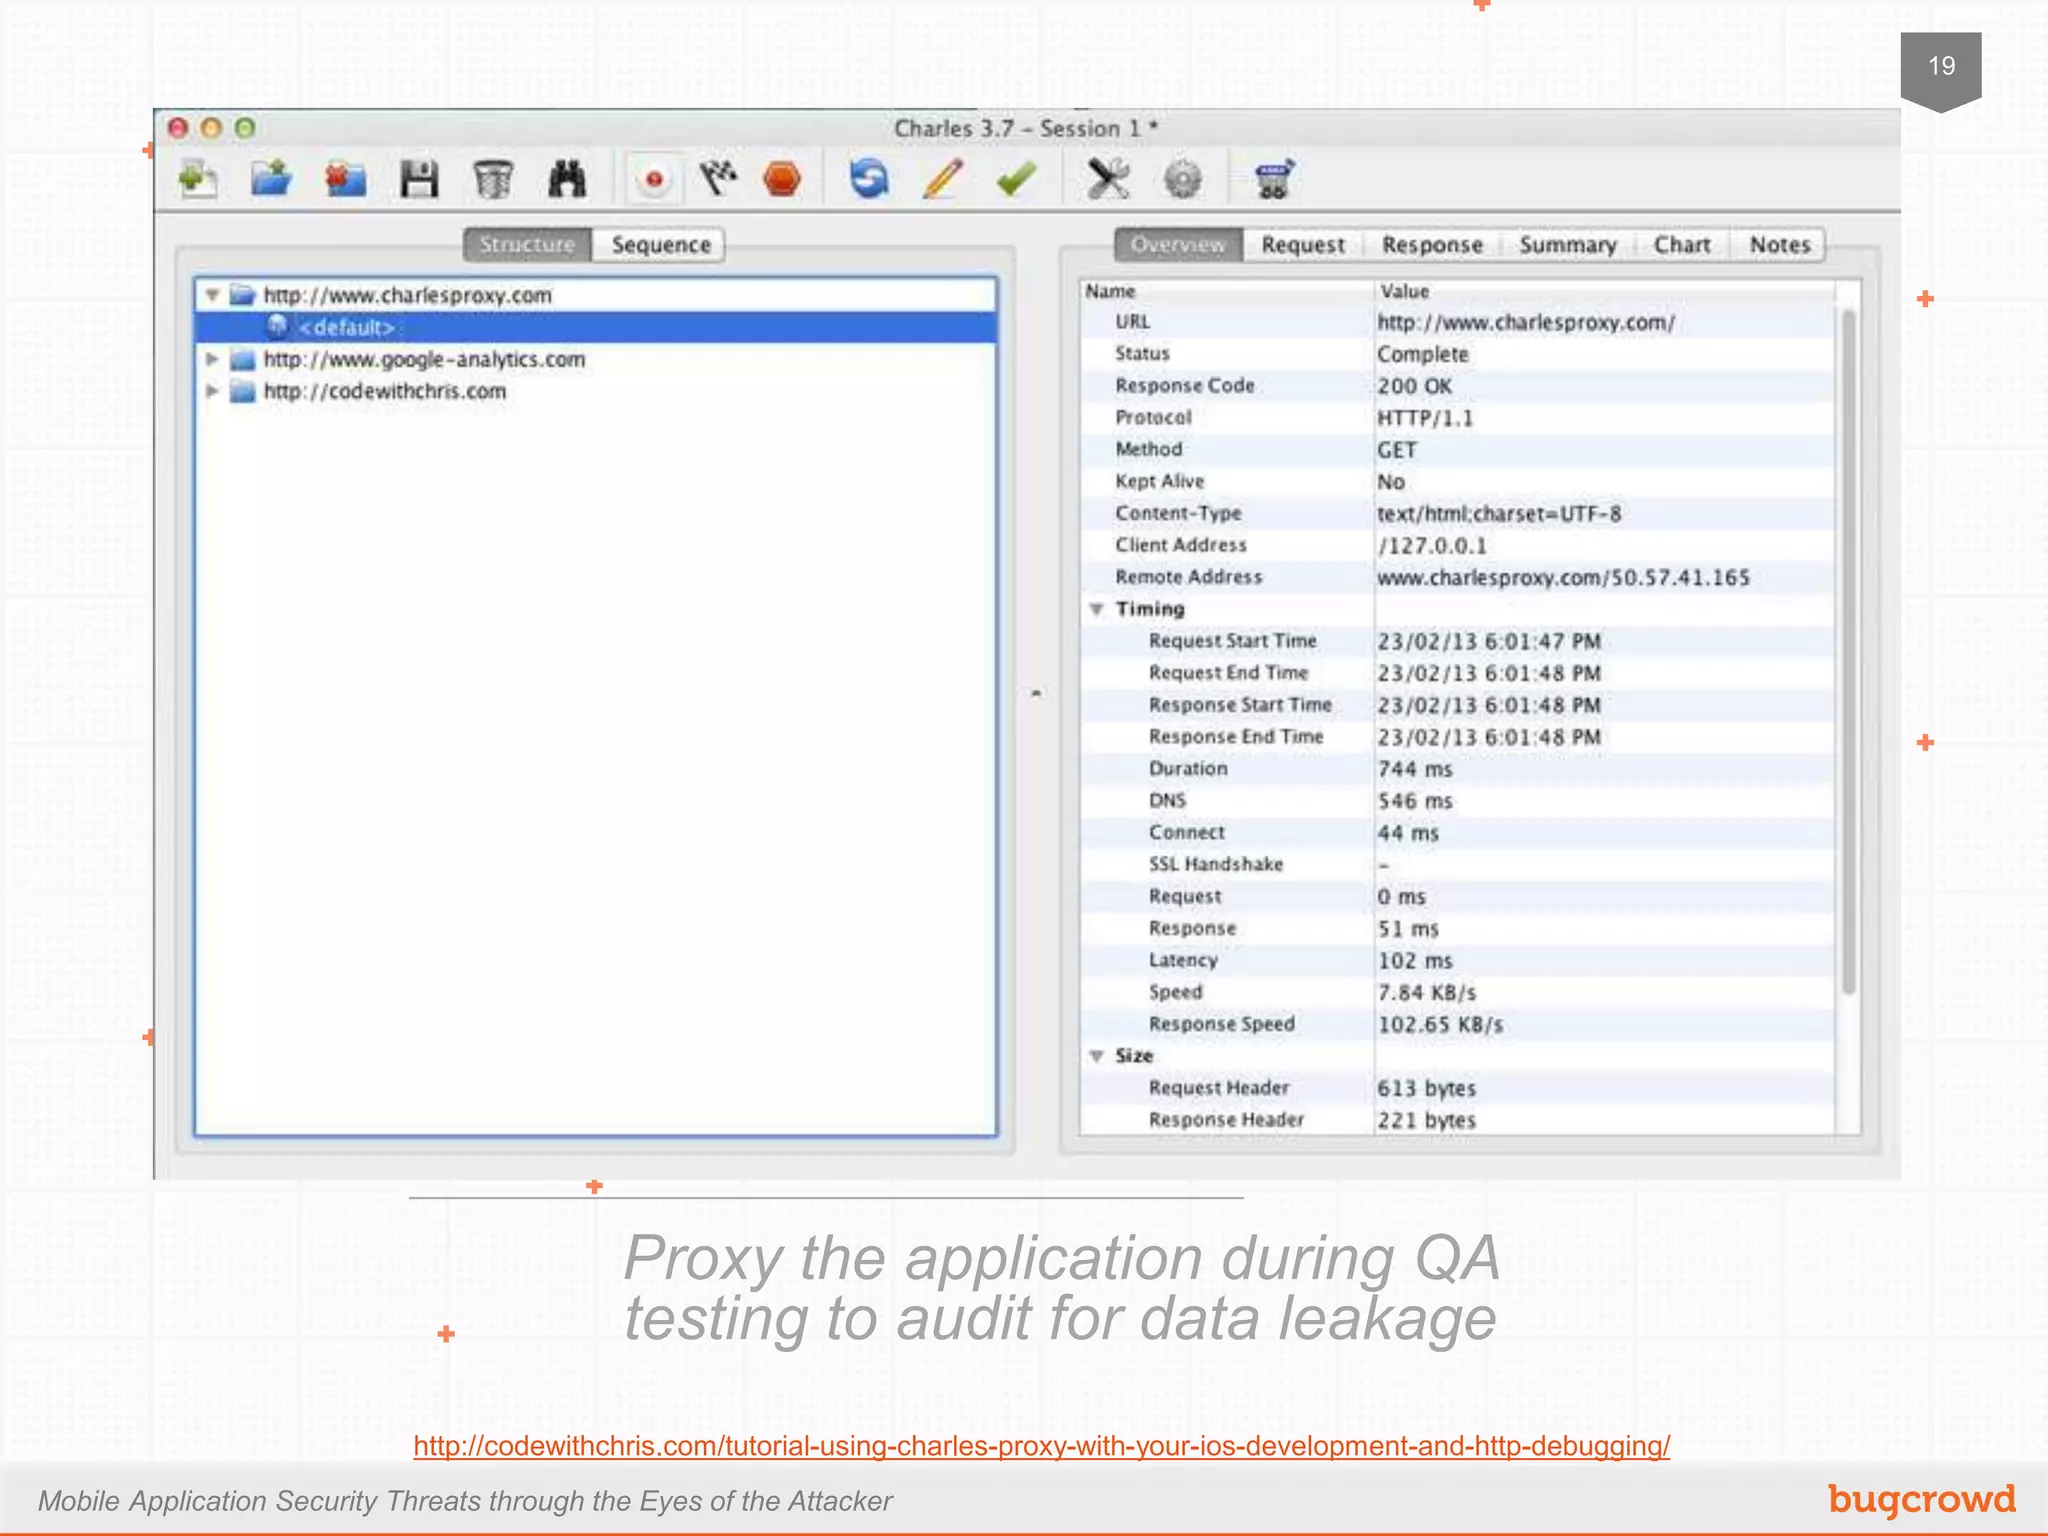Toggle the Breakpoints red hexagon icon
The image size is (2048, 1536).
click(782, 180)
